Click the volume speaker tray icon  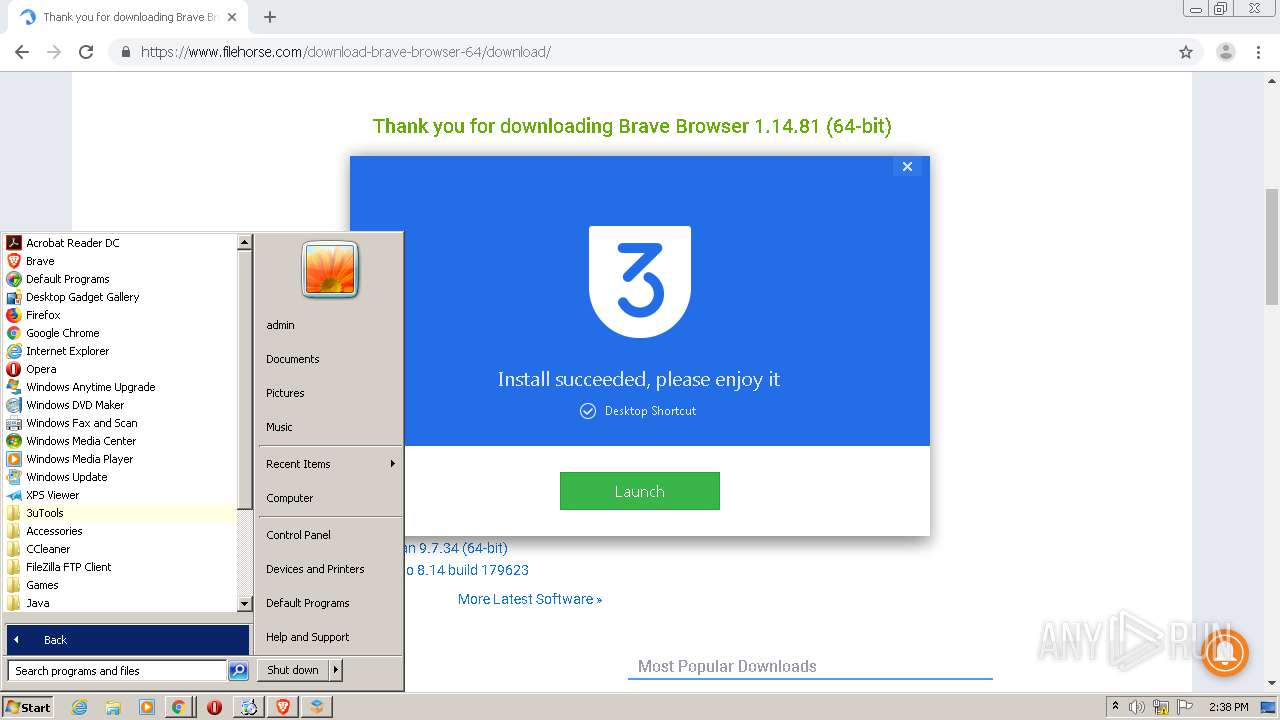pos(1137,707)
